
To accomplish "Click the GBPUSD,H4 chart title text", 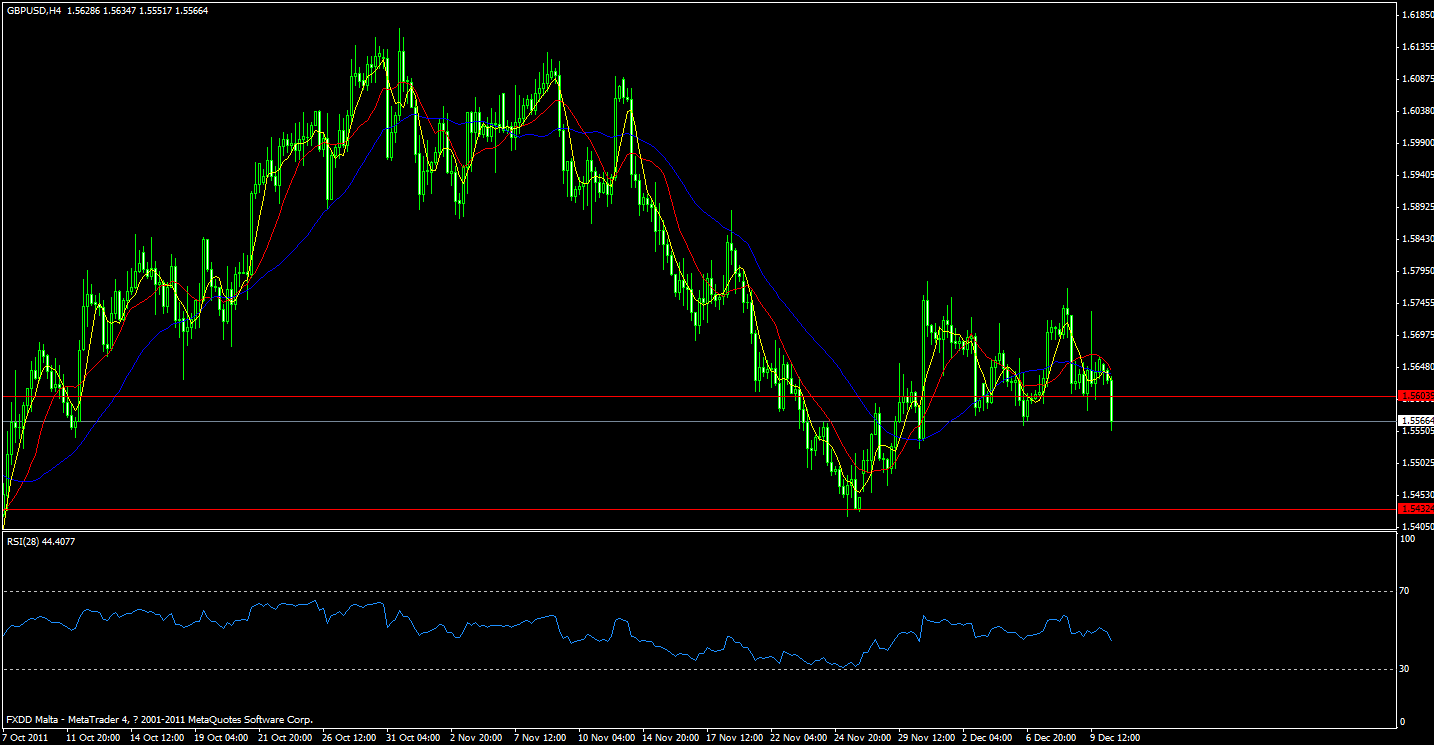I will point(34,9).
